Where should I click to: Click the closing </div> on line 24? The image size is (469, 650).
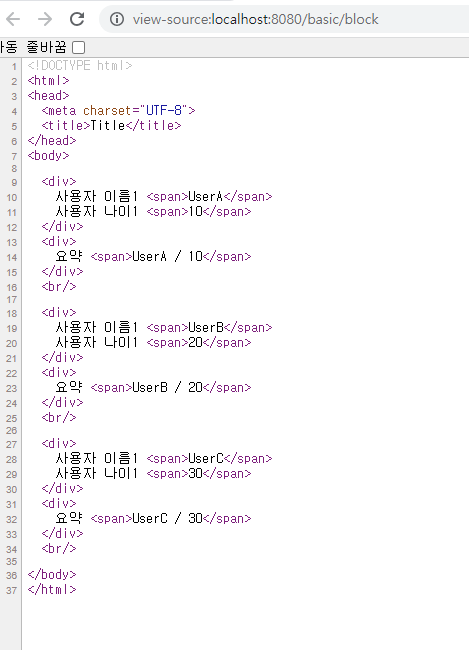point(62,402)
